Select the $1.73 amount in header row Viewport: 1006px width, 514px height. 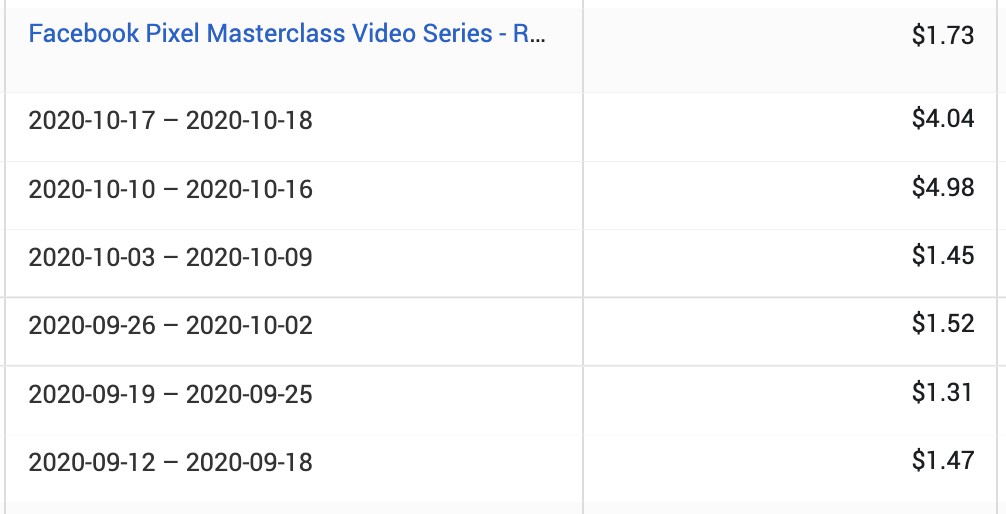coord(942,35)
